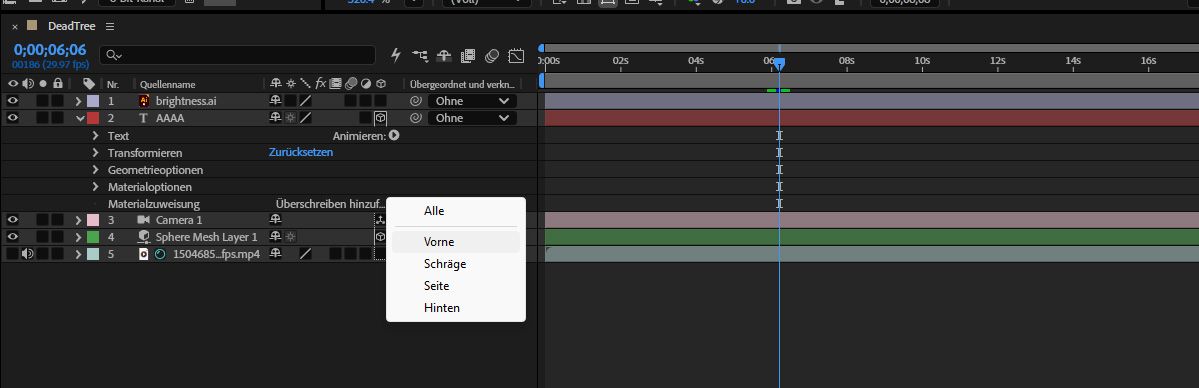Screen dimensions: 1199x388
Task: Enable motion blur for all layers icon
Action: [x=492, y=55]
